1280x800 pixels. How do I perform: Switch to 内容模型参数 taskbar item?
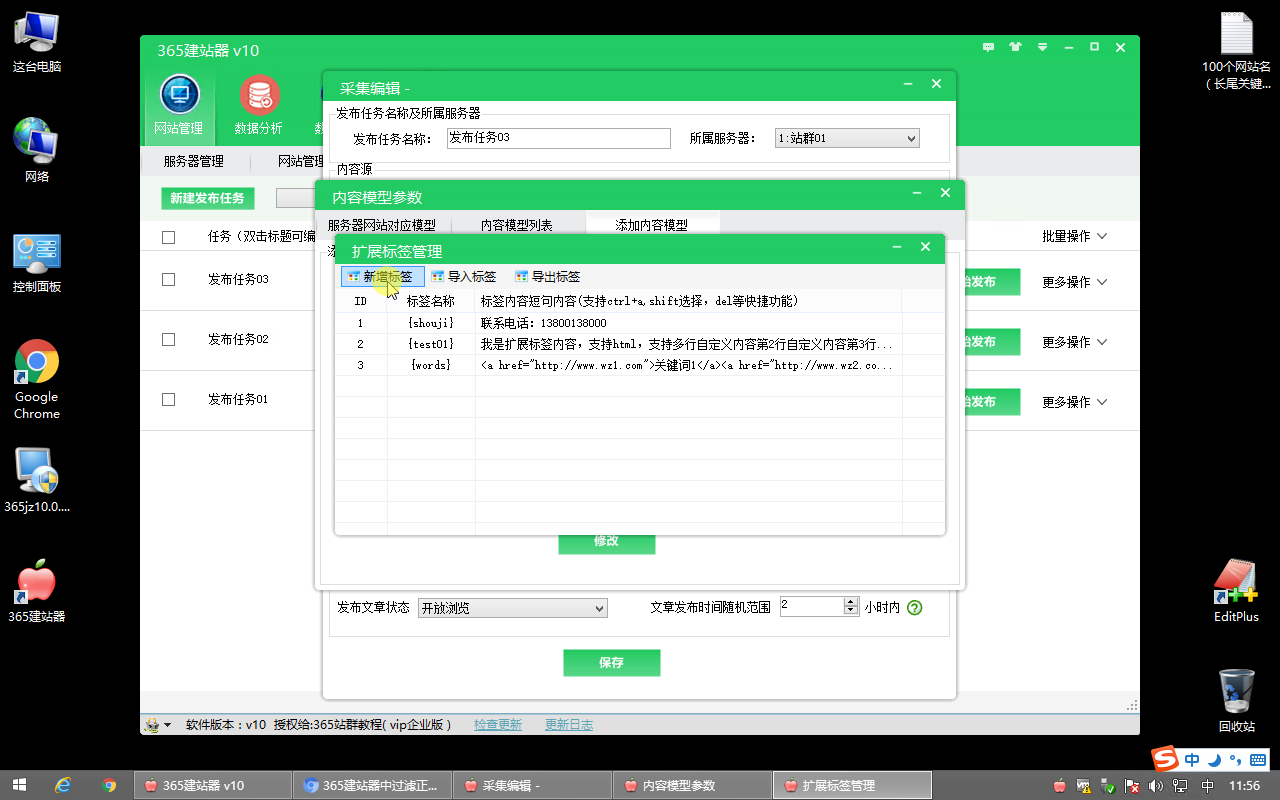[x=692, y=785]
